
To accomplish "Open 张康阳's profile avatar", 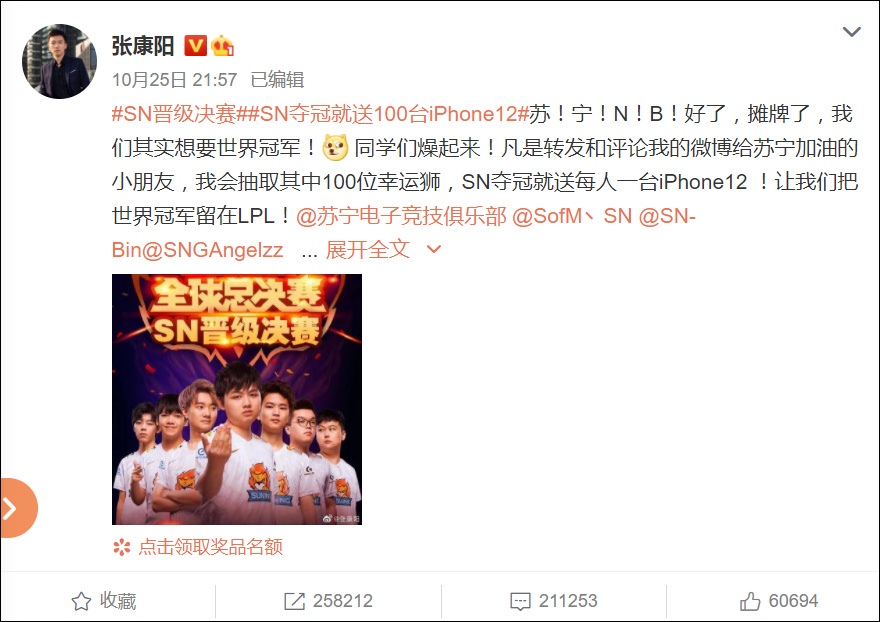I will (x=59, y=61).
